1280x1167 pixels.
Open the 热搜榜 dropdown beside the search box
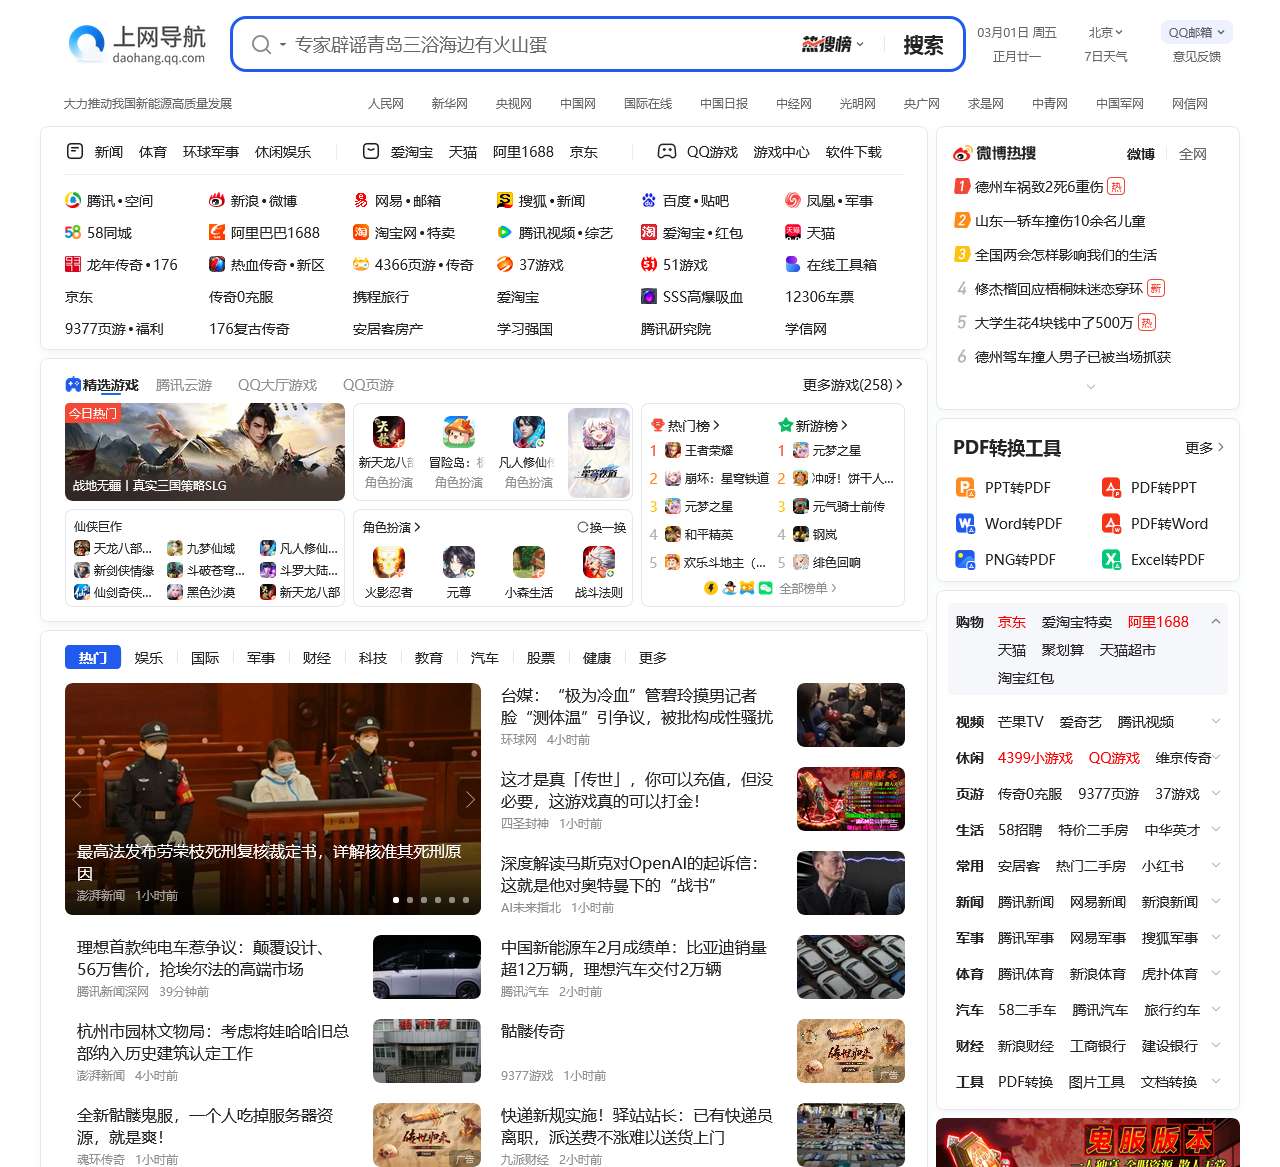click(x=832, y=45)
